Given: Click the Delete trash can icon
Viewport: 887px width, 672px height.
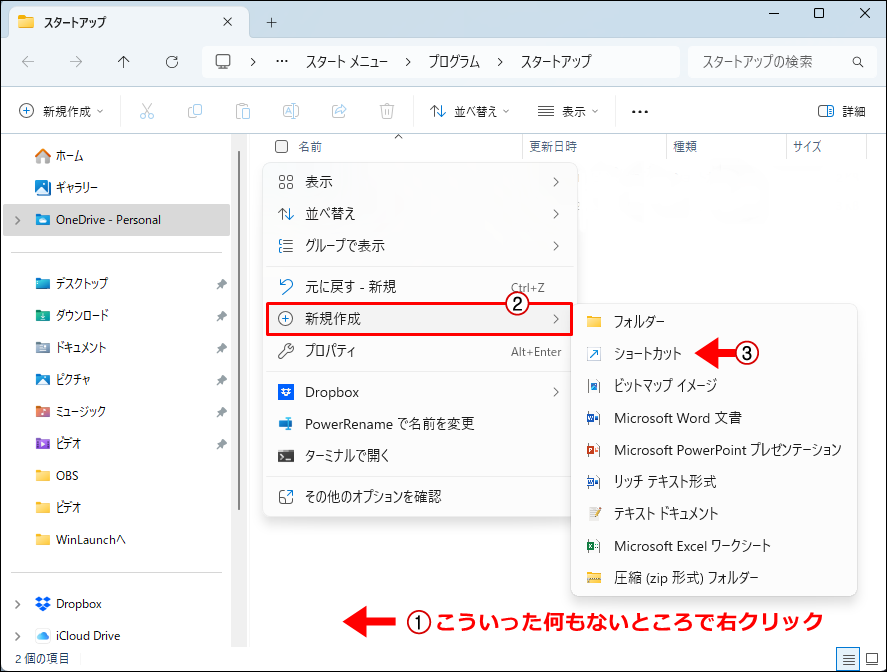Looking at the screenshot, I should [x=387, y=111].
